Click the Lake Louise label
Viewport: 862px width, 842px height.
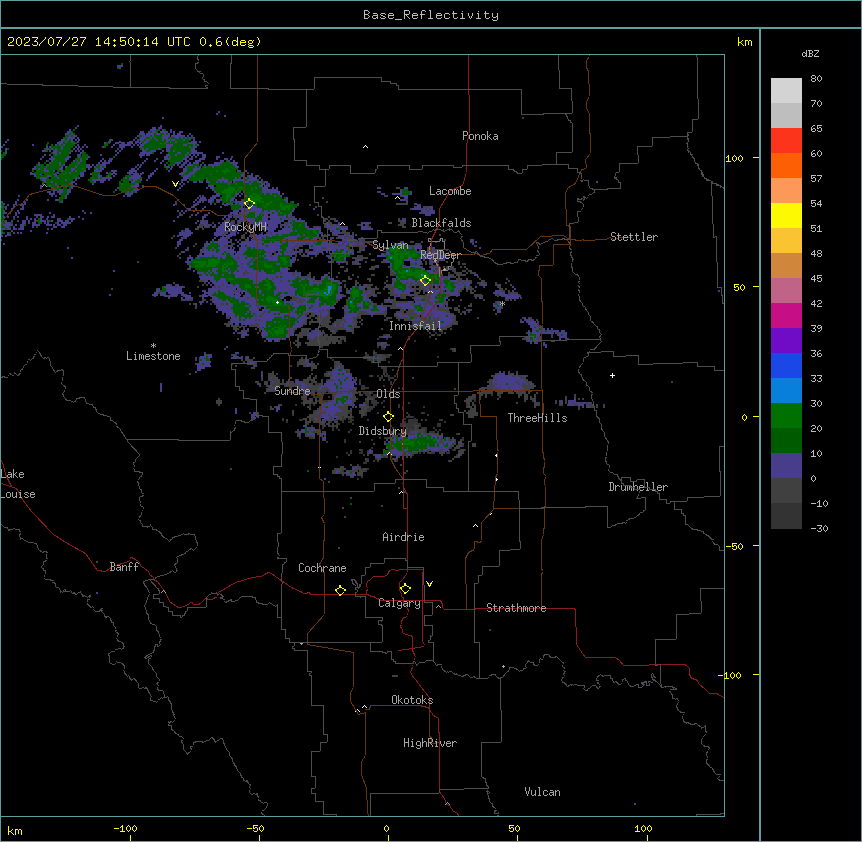click(18, 484)
